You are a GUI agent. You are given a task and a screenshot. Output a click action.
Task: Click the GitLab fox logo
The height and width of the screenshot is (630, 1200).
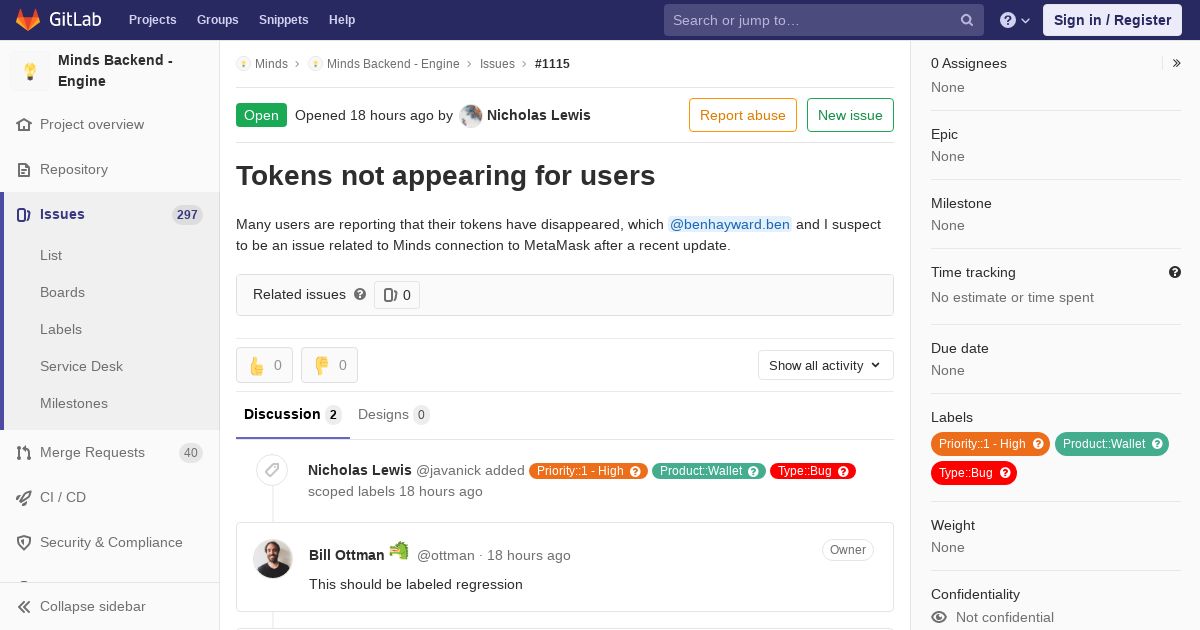(x=28, y=19)
